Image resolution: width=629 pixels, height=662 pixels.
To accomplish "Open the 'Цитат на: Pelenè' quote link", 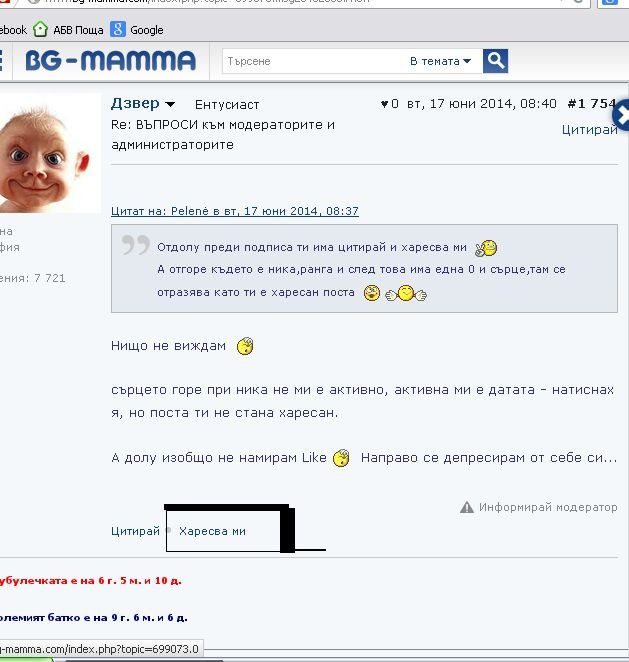I will point(235,211).
